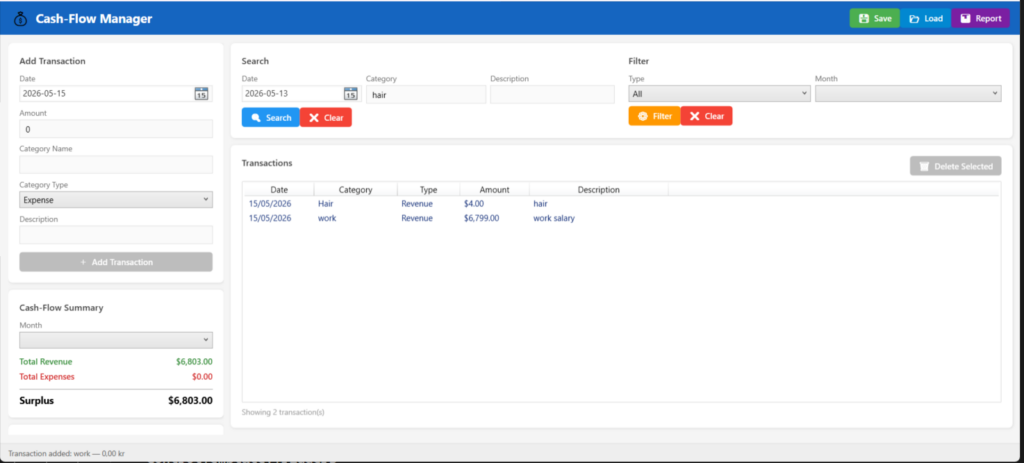The height and width of the screenshot is (463, 1024).
Task: Run the Search button
Action: (270, 118)
